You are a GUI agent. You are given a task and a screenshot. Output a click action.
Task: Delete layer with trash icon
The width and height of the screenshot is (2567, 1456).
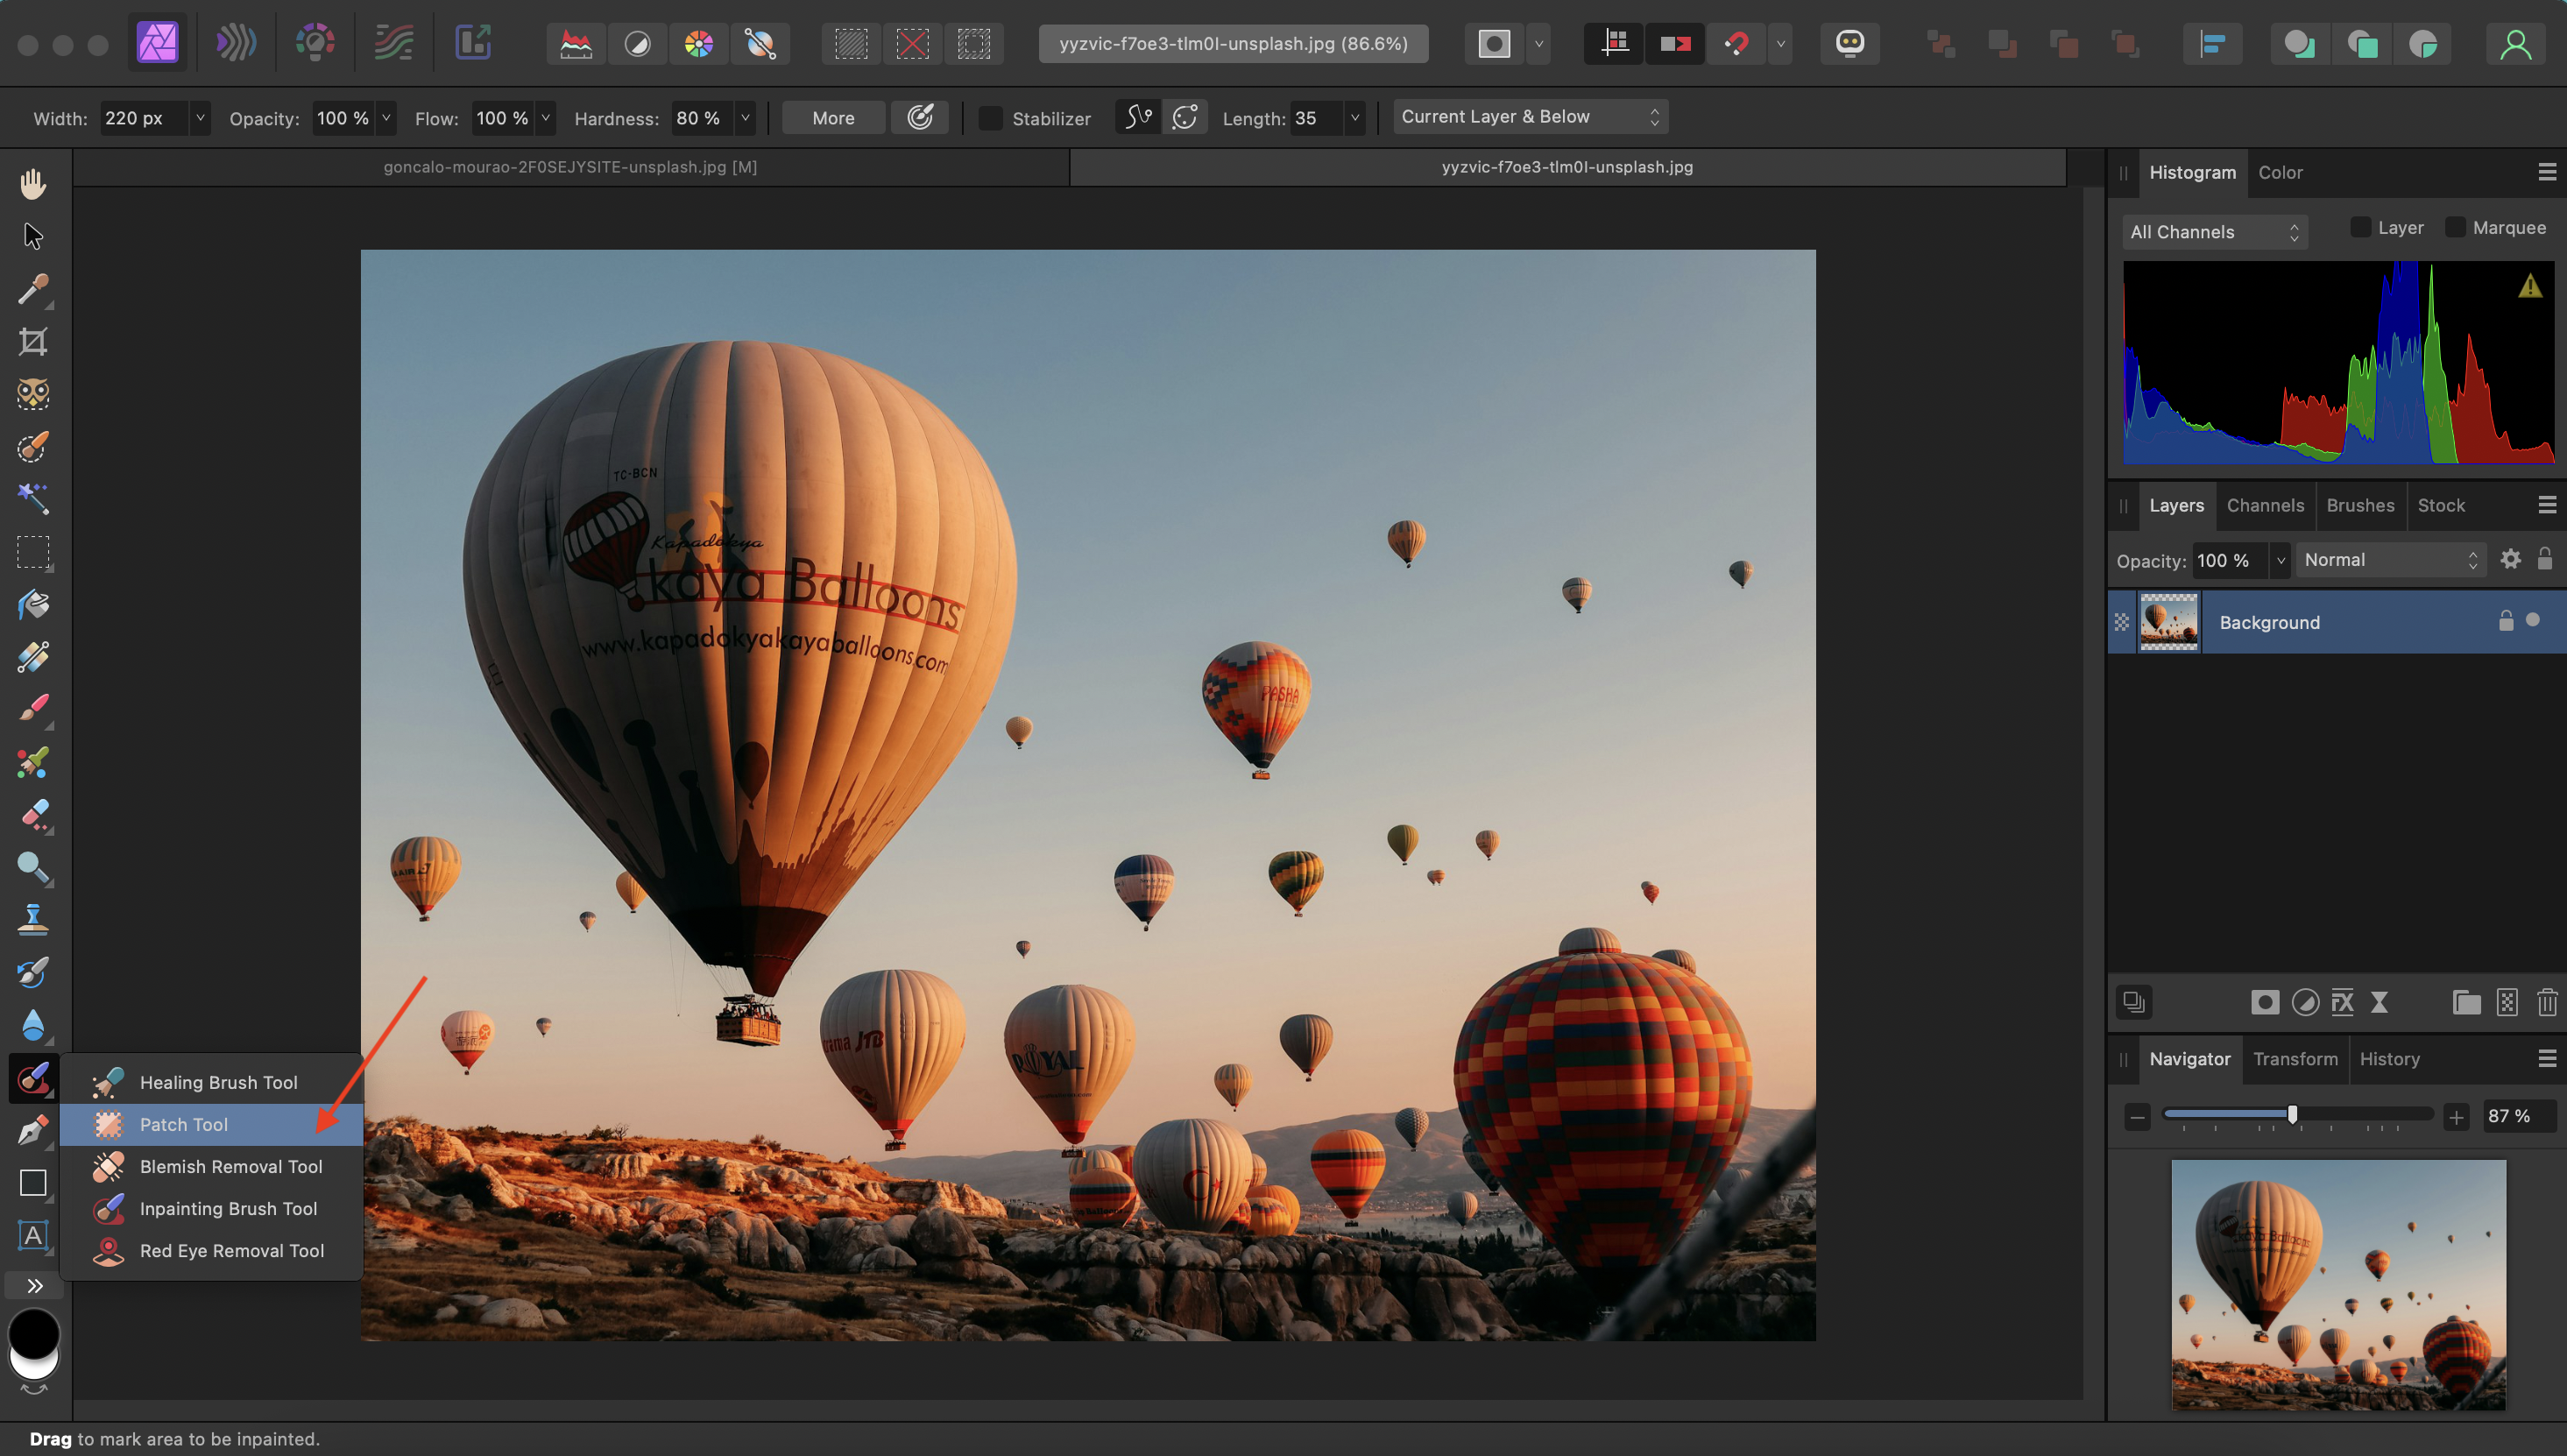[x=2546, y=1002]
